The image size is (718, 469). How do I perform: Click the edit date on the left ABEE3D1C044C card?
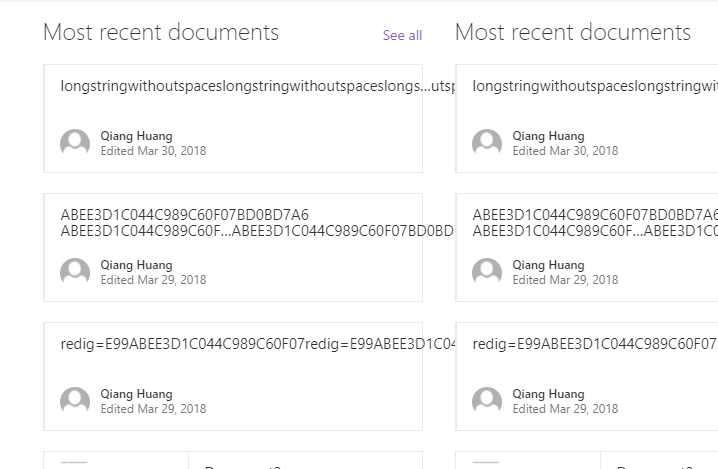click(x=153, y=280)
